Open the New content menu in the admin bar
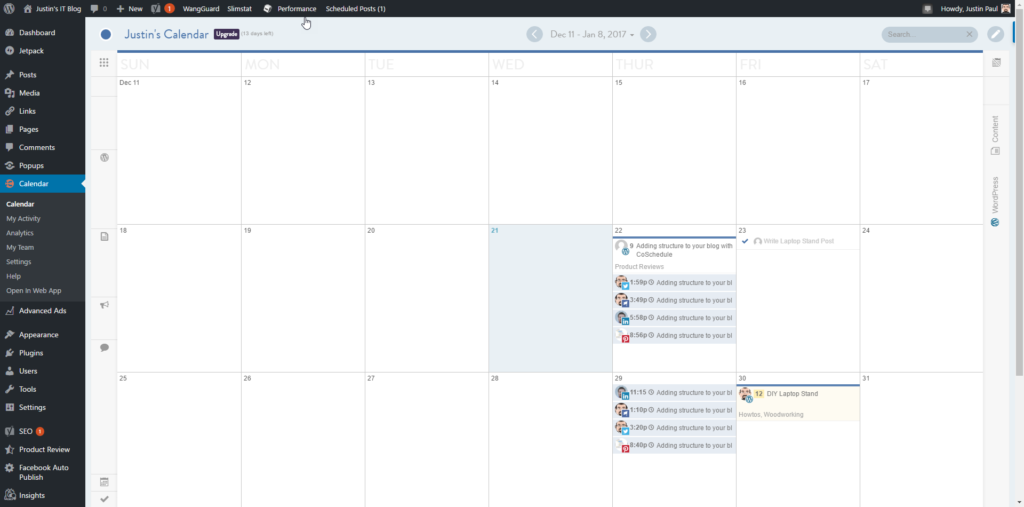 point(129,8)
